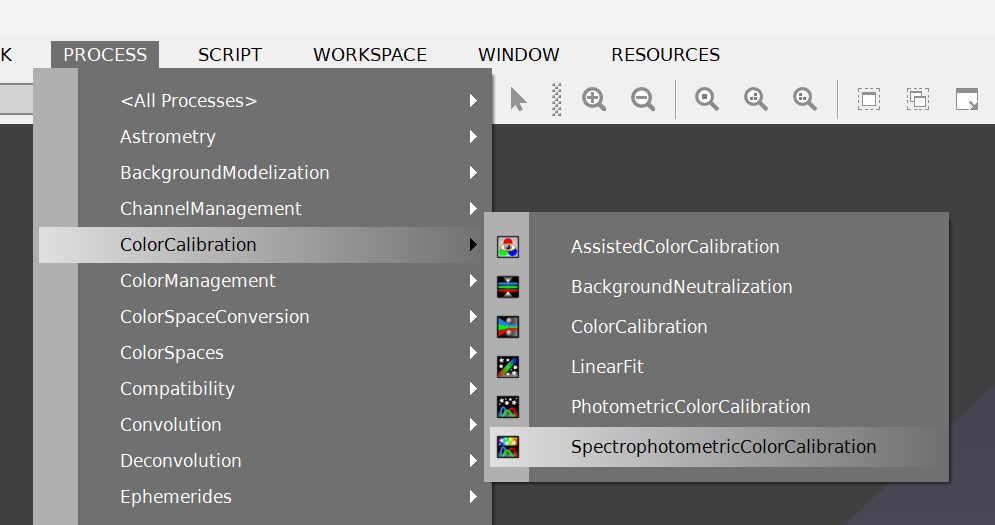Select the arrow pointer tool
This screenshot has height=525, width=995.
[518, 99]
